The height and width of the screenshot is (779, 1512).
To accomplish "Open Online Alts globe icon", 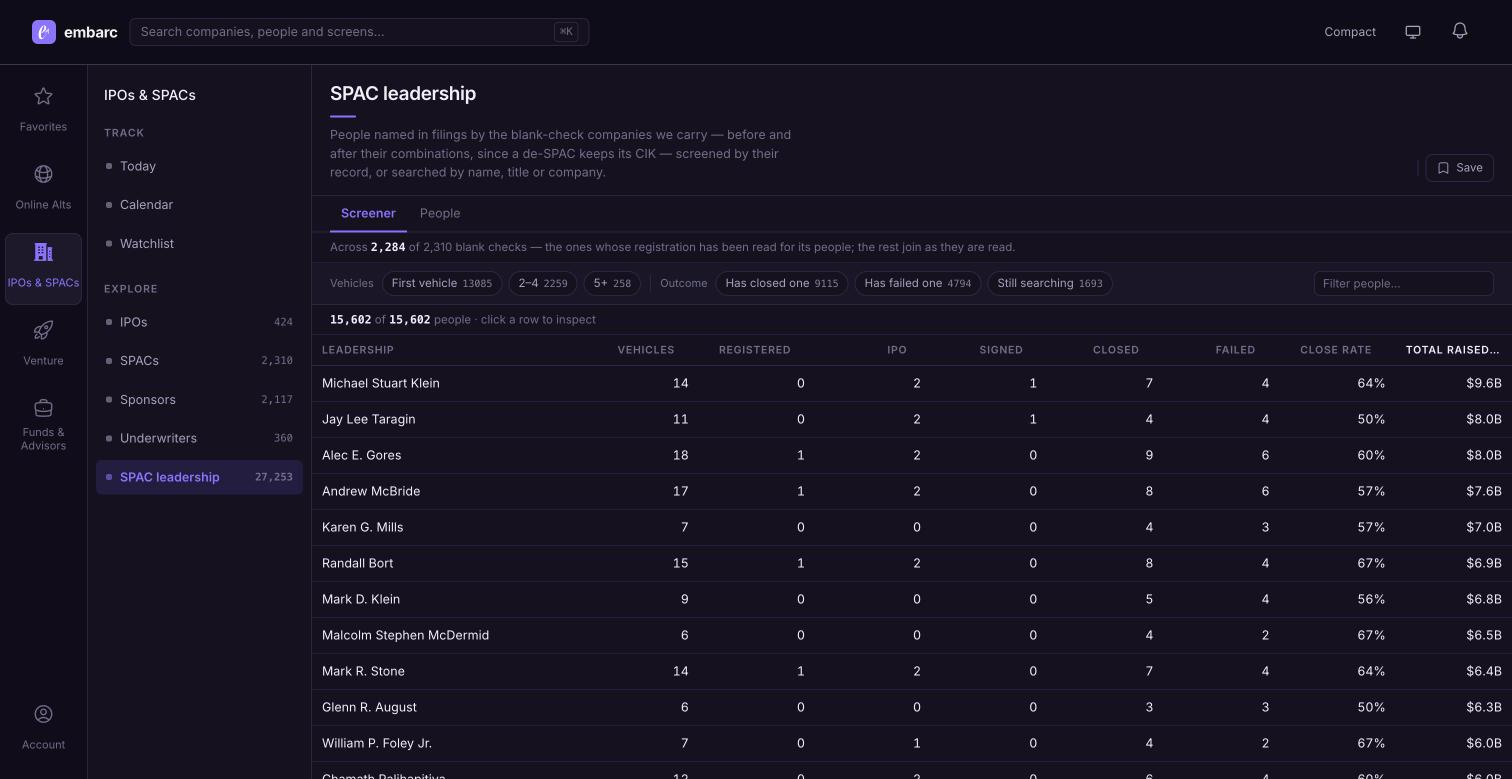I will (x=43, y=174).
